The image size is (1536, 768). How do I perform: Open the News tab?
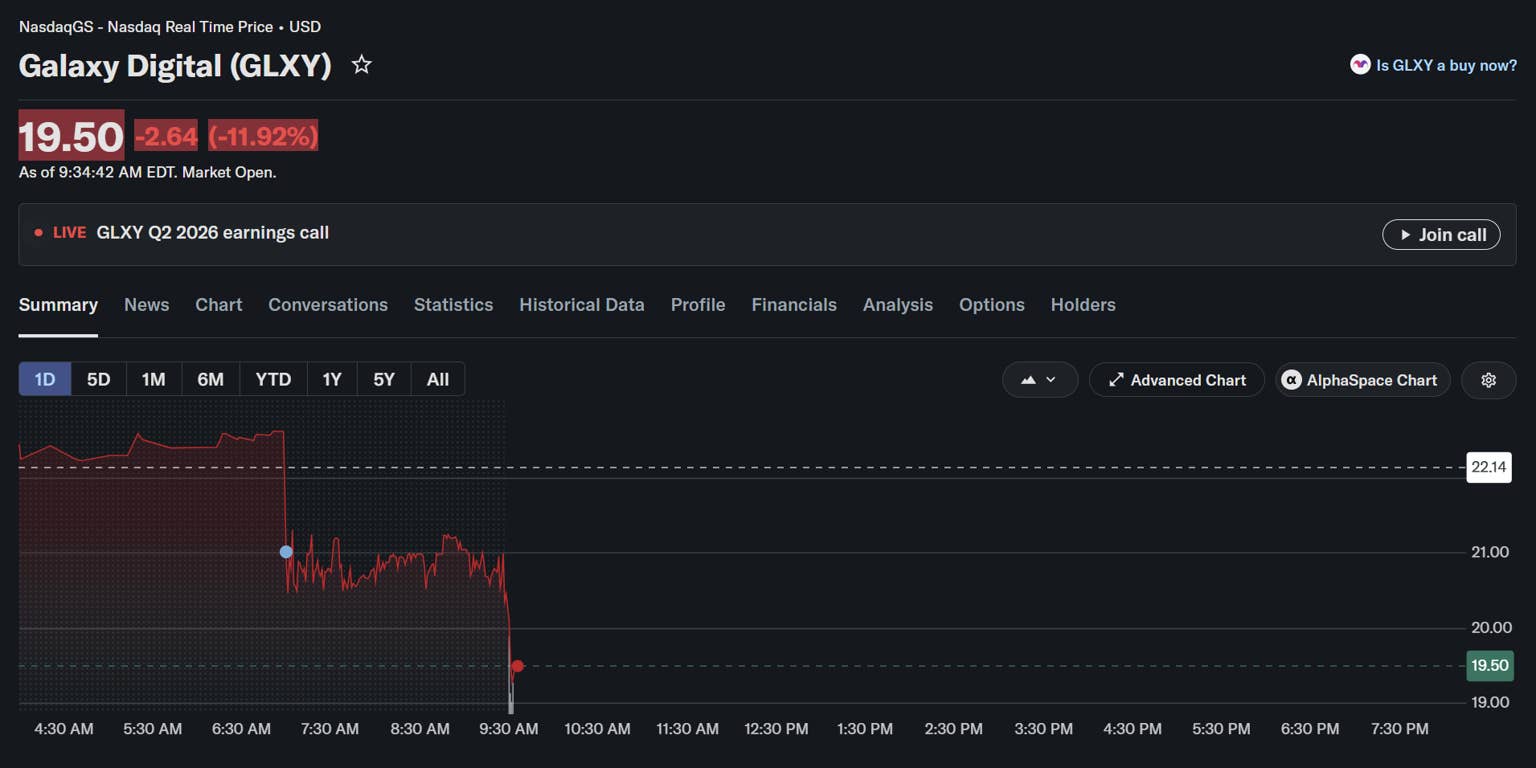146,305
